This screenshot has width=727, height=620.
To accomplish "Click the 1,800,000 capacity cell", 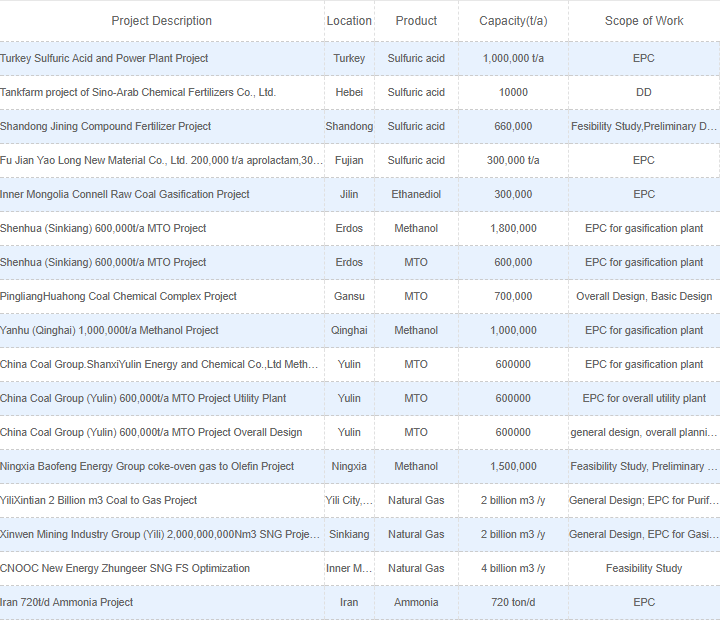I will click(x=513, y=228).
